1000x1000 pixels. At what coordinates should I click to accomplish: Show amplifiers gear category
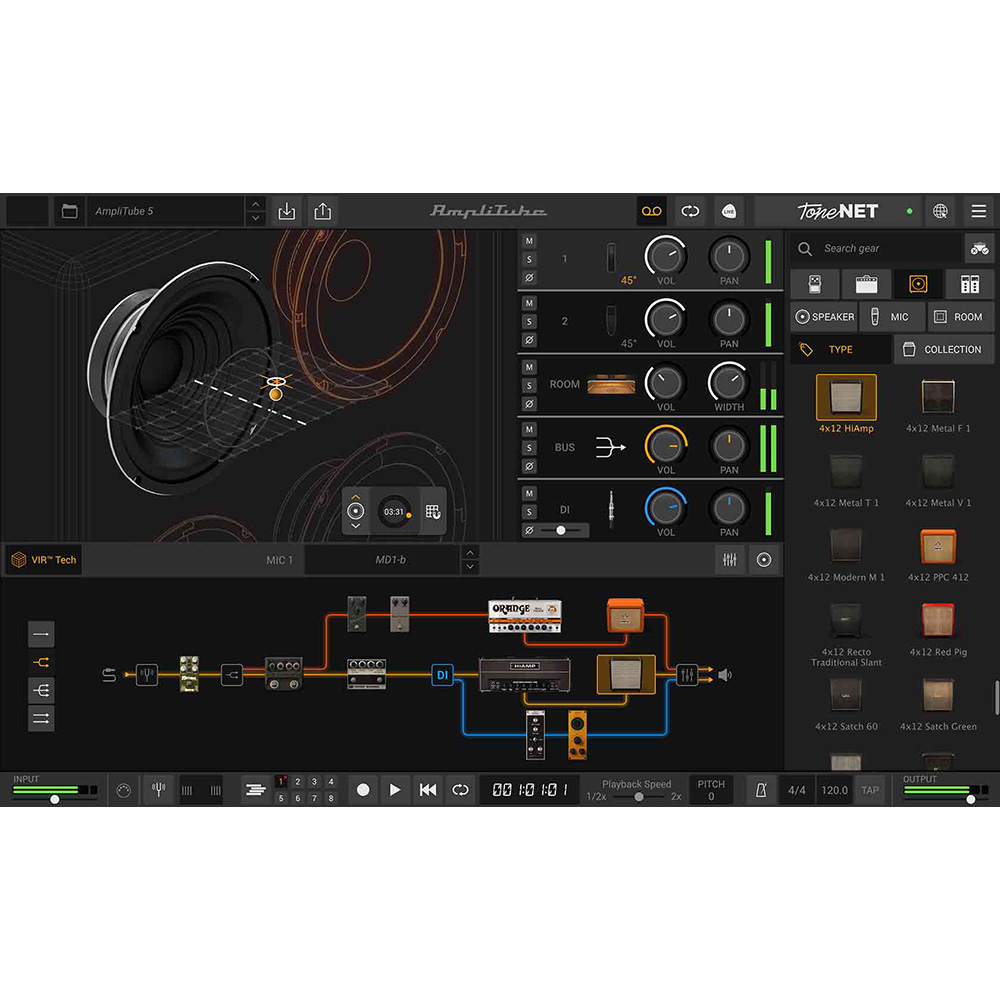(866, 284)
